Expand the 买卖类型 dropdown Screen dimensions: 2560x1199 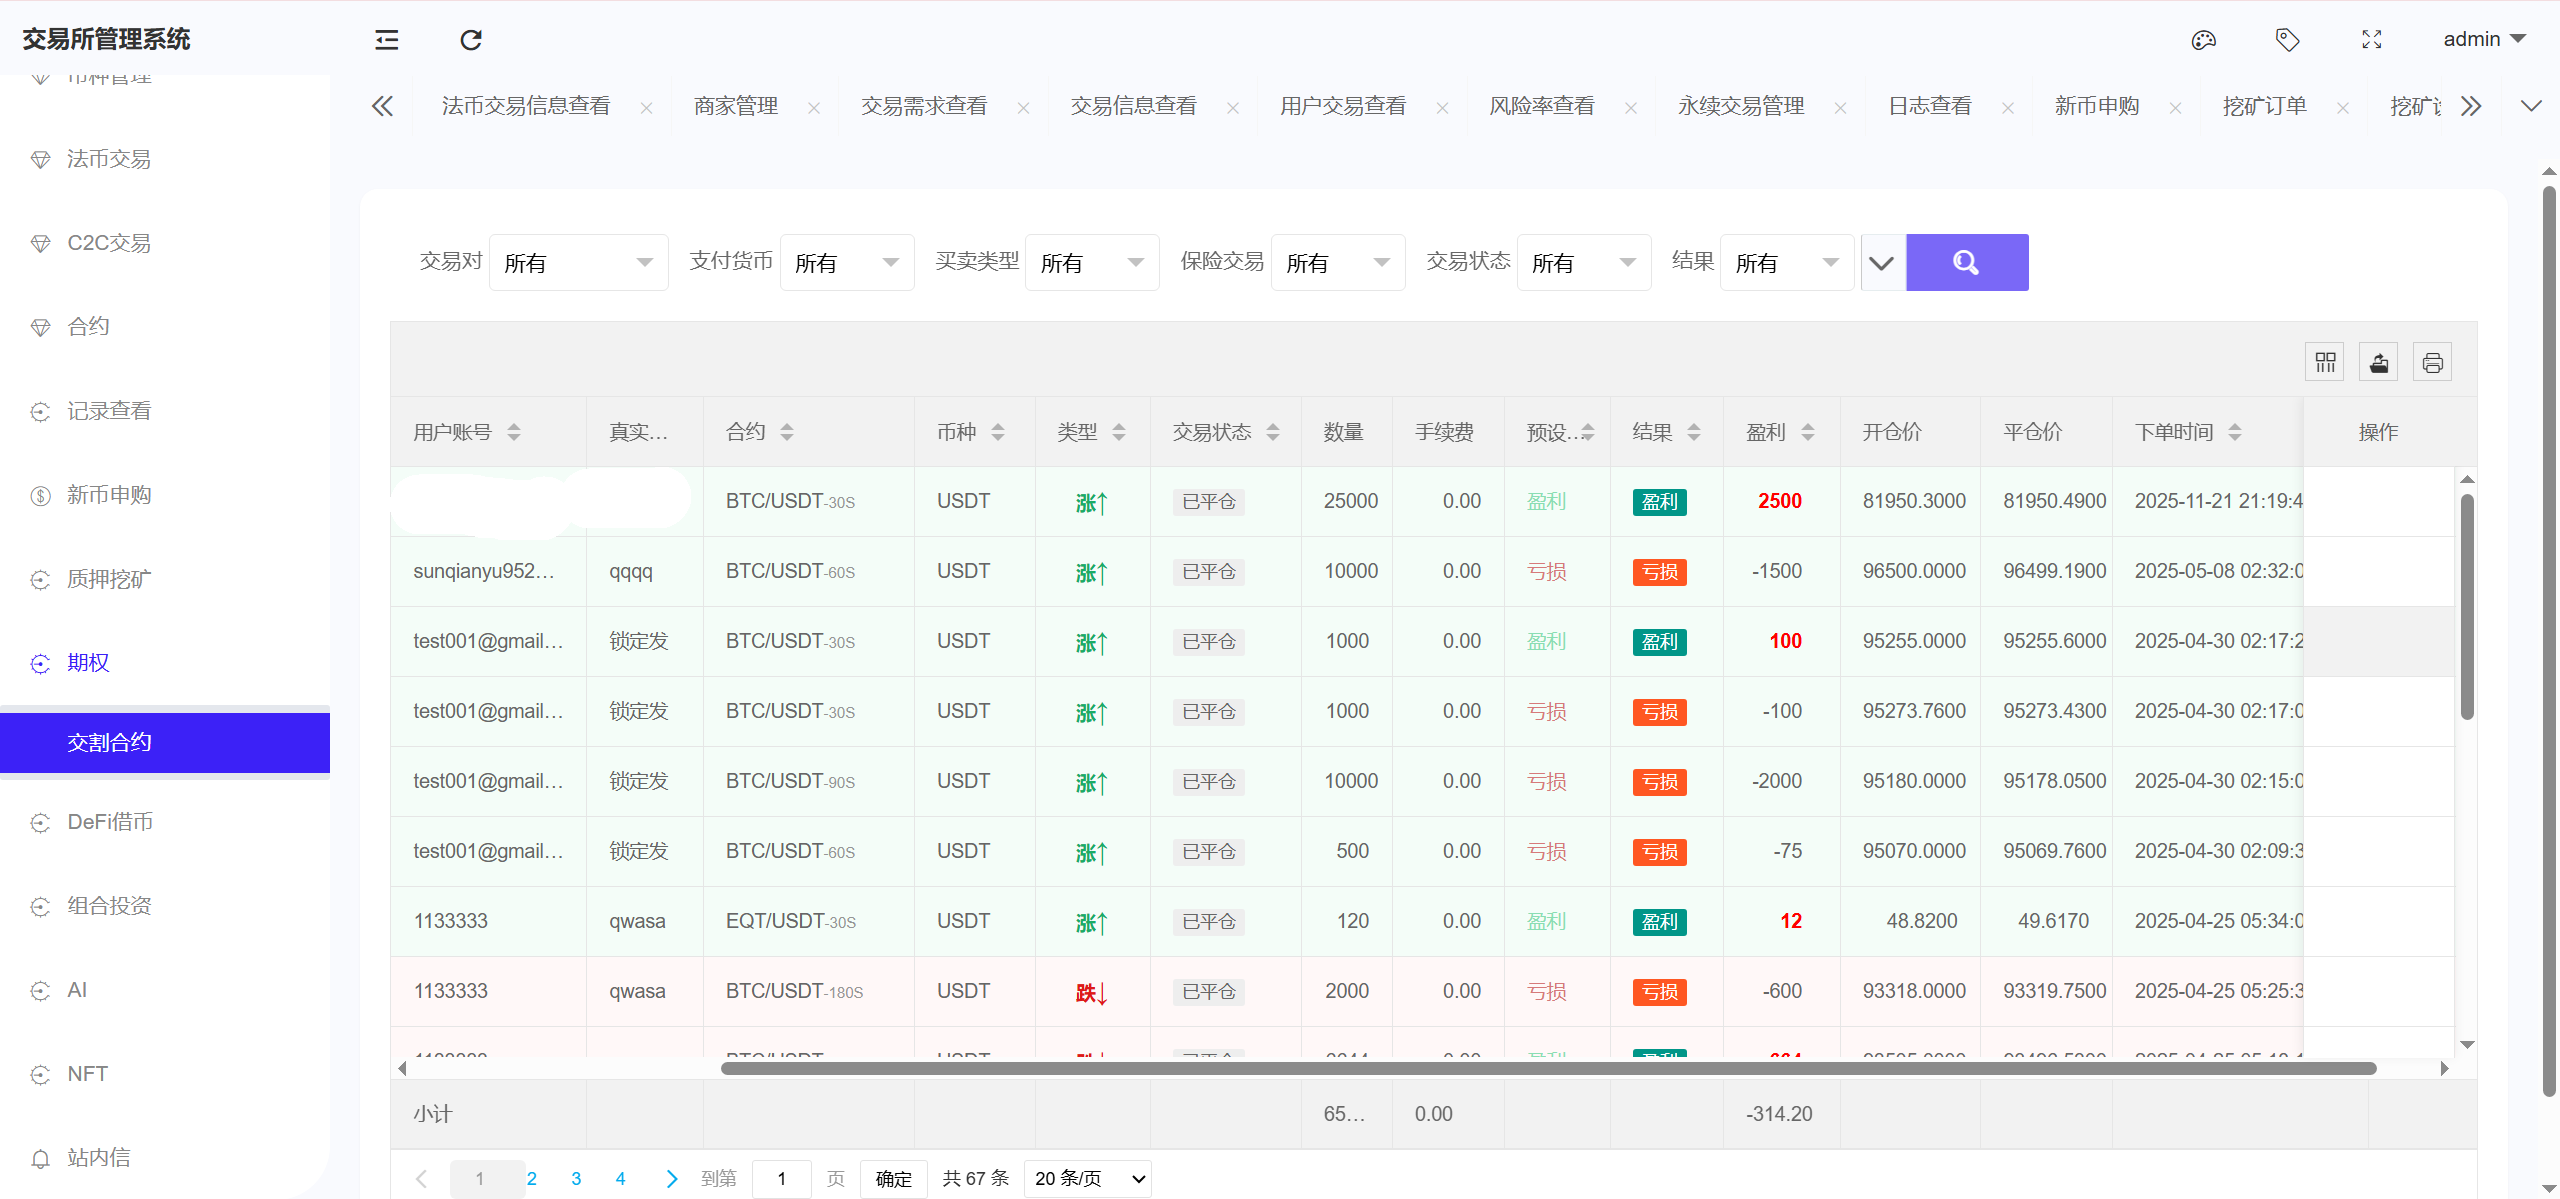[1091, 263]
